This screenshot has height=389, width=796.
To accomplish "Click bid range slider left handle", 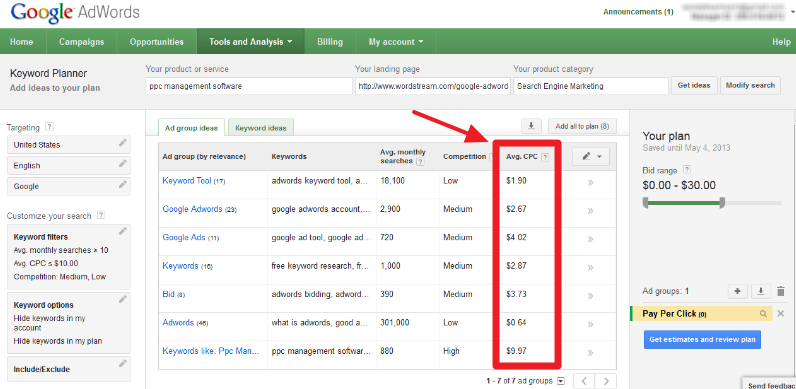I will pyautogui.click(x=645, y=203).
